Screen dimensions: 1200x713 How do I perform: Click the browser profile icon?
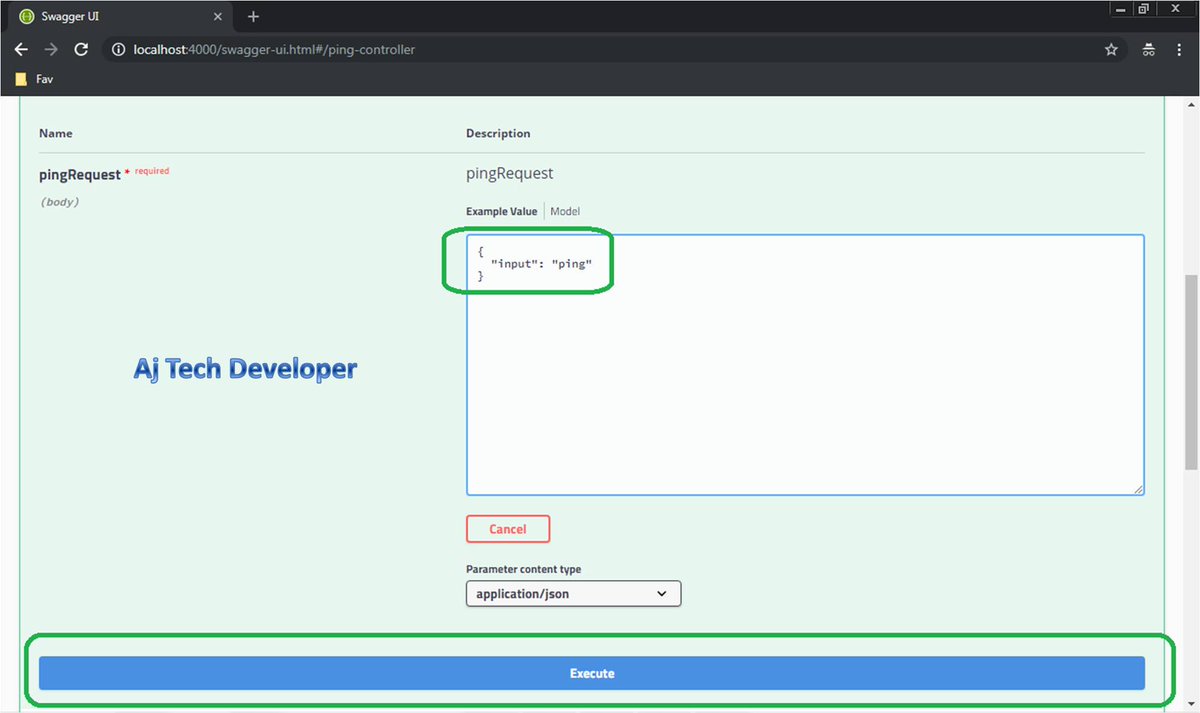point(1147,48)
